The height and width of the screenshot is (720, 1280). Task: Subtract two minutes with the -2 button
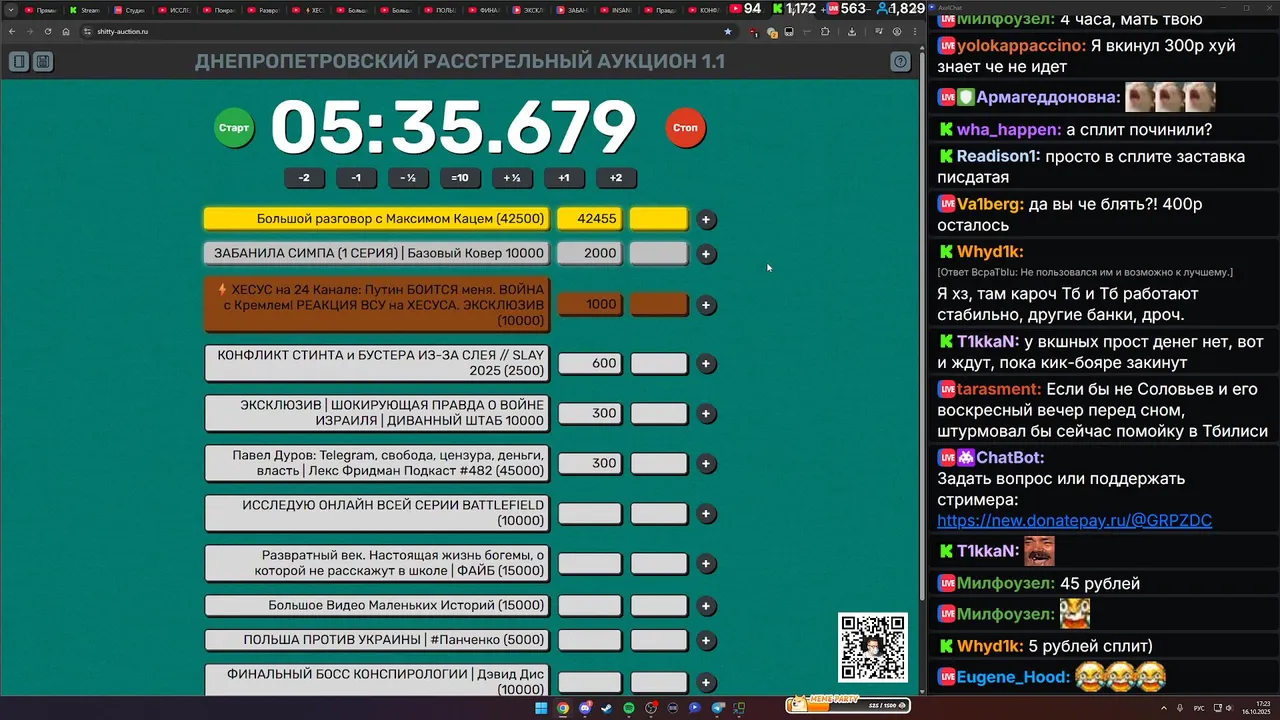coord(304,178)
